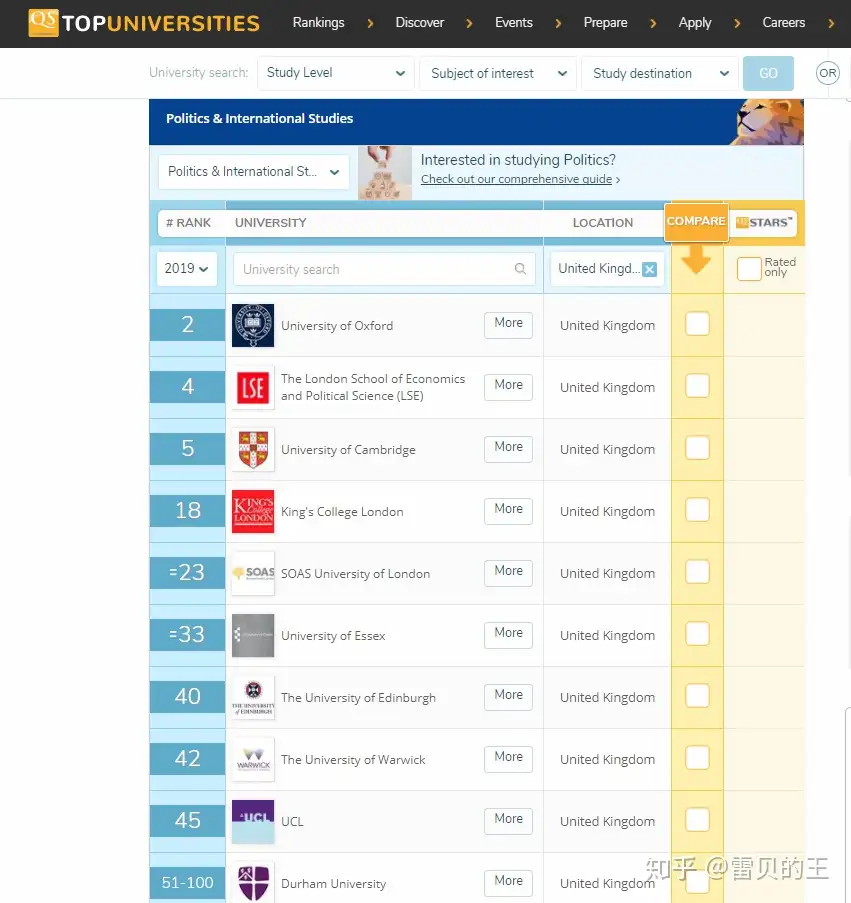Click the University of Edinburgh logo

[253, 697]
